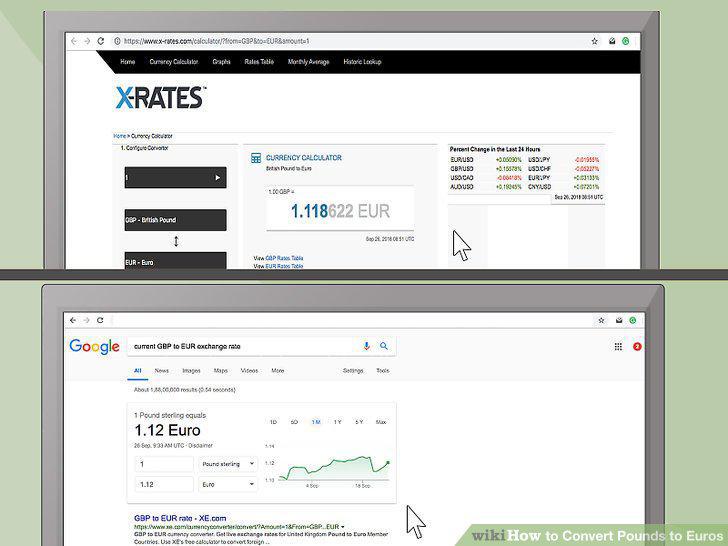The width and height of the screenshot is (728, 546).
Task: Reload the Google browser page
Action: click(x=100, y=320)
